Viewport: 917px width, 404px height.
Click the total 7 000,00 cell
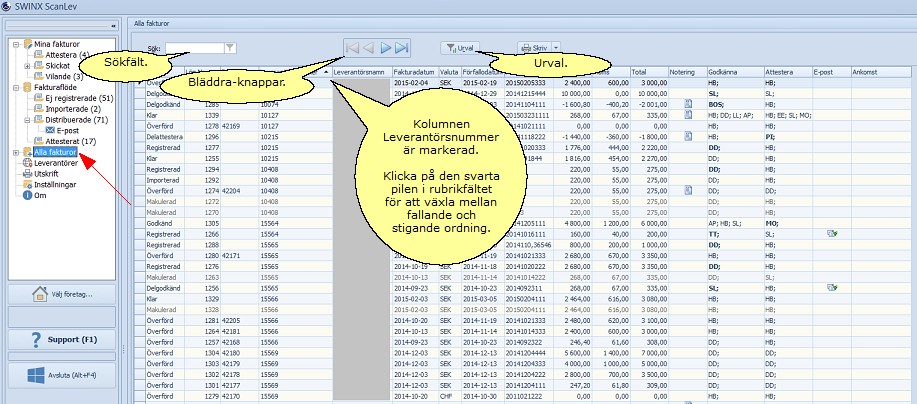pyautogui.click(x=649, y=353)
